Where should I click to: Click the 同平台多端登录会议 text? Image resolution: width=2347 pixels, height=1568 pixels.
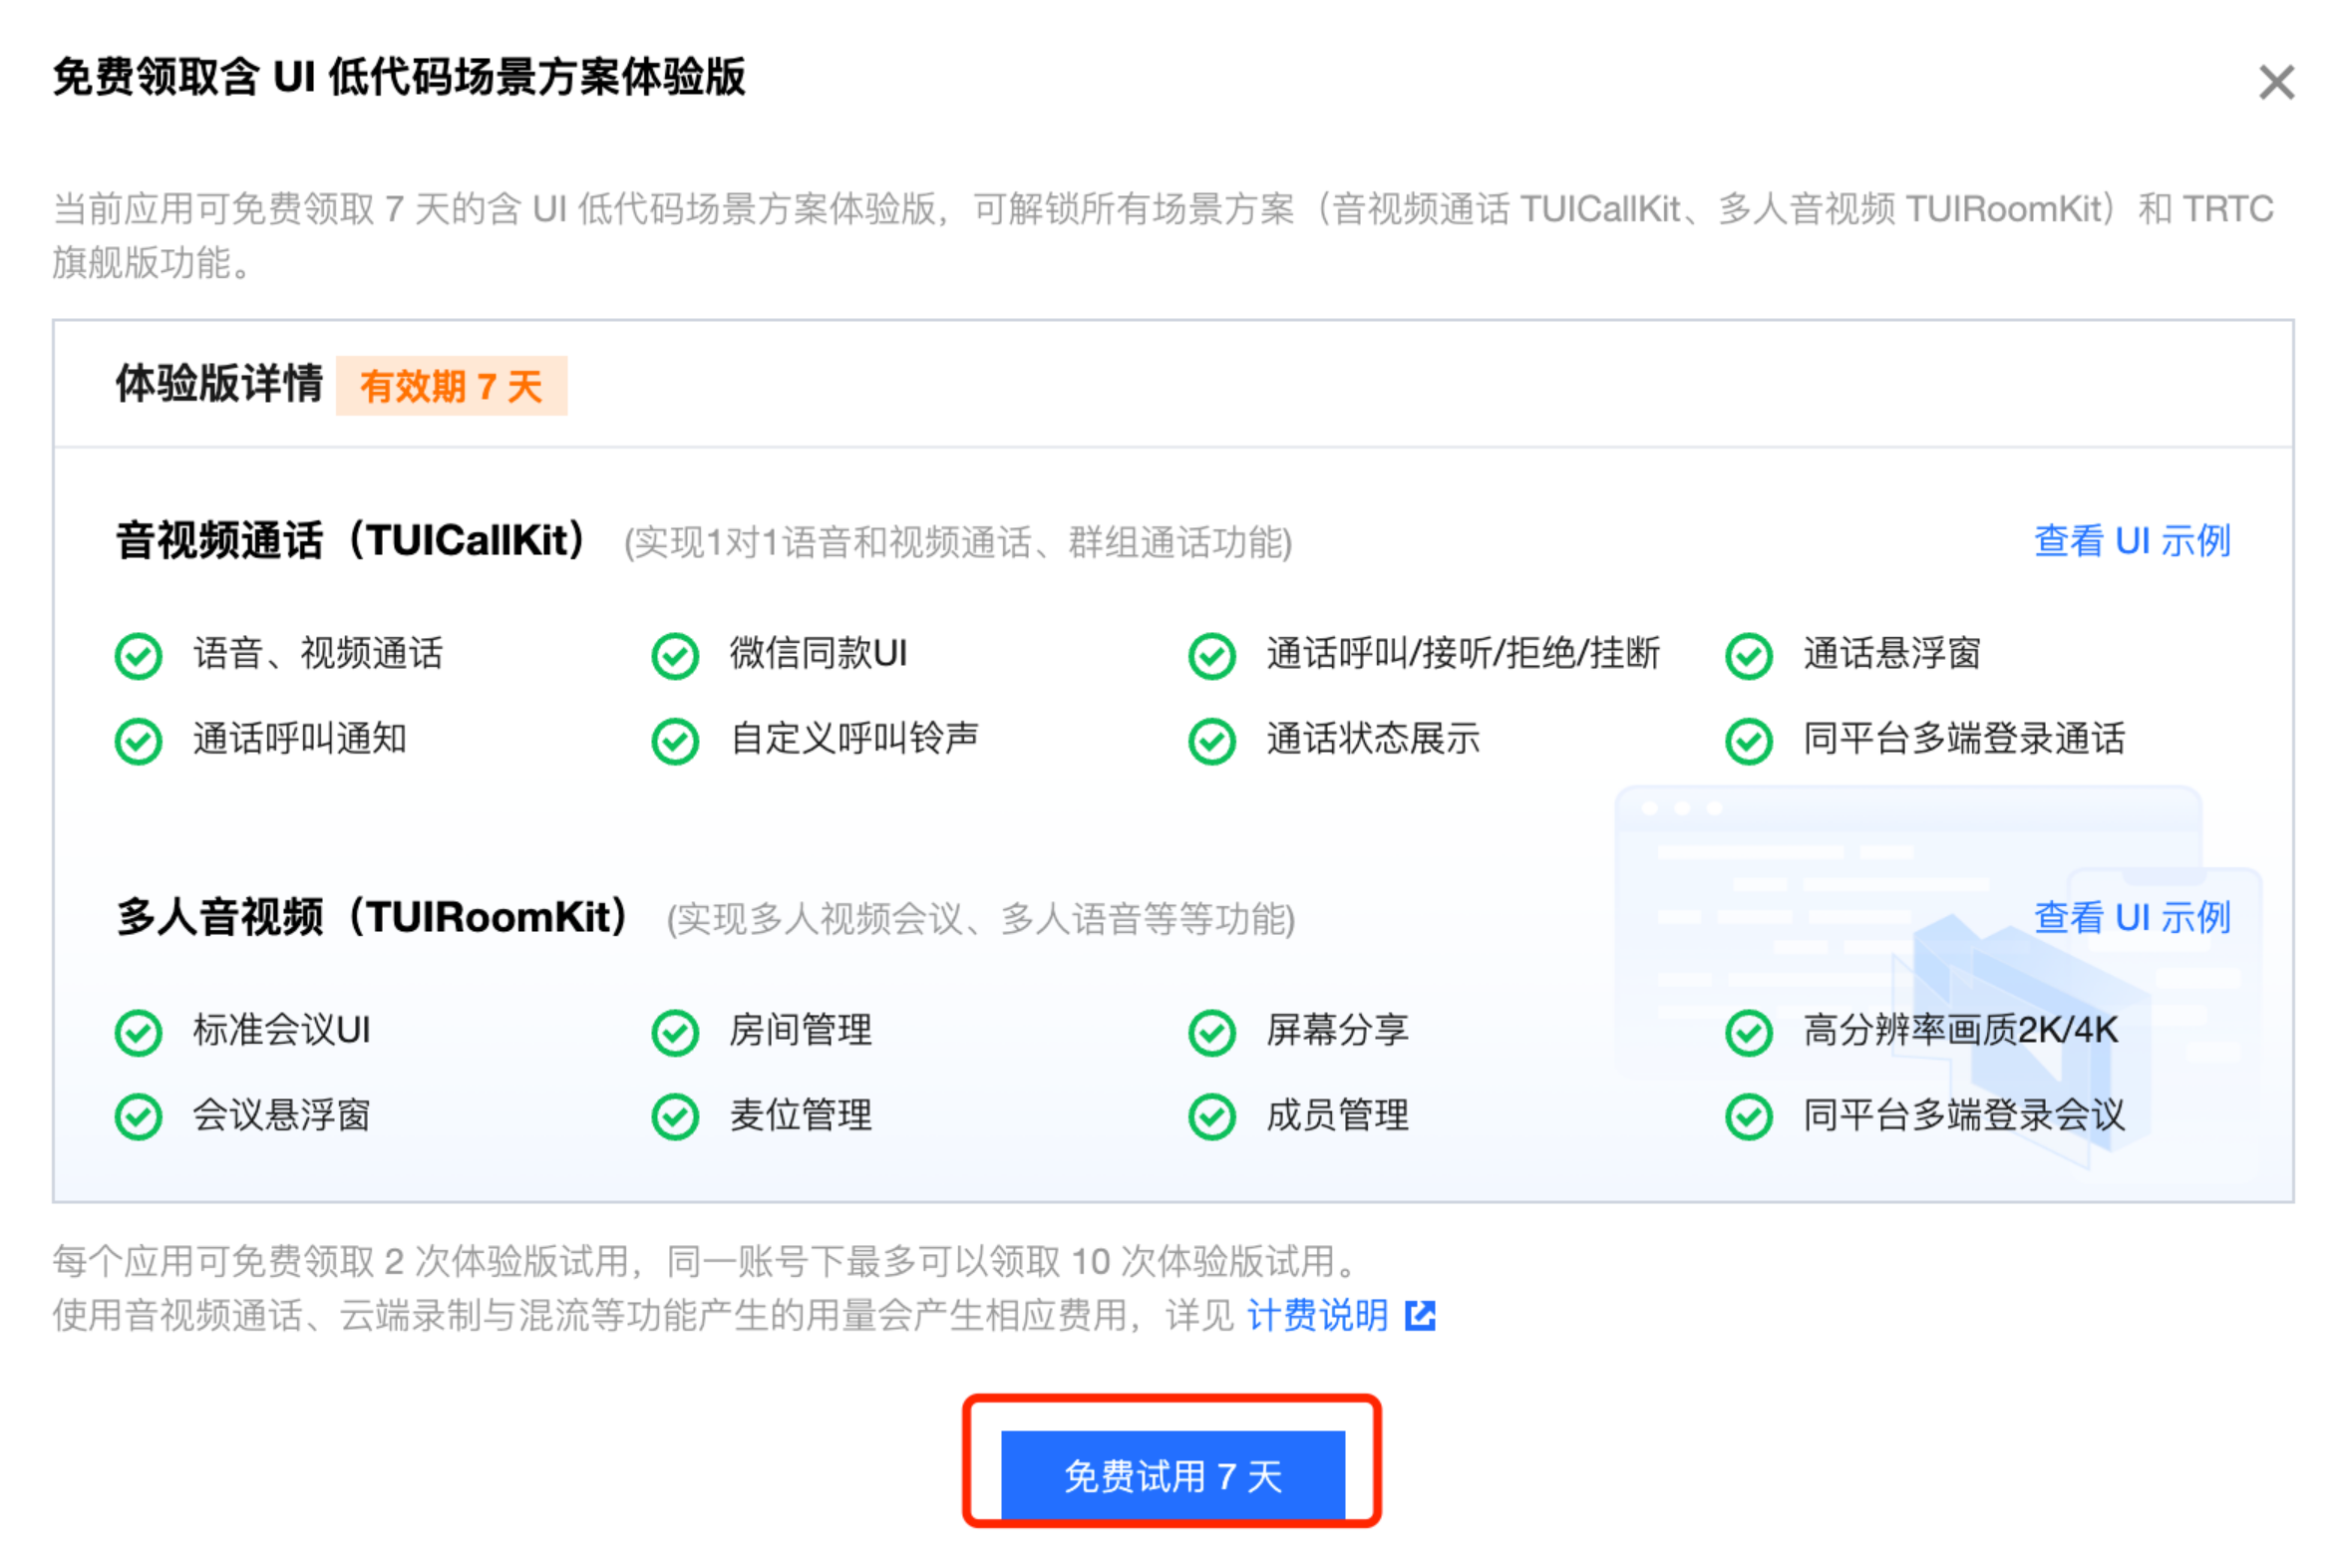(1964, 1115)
